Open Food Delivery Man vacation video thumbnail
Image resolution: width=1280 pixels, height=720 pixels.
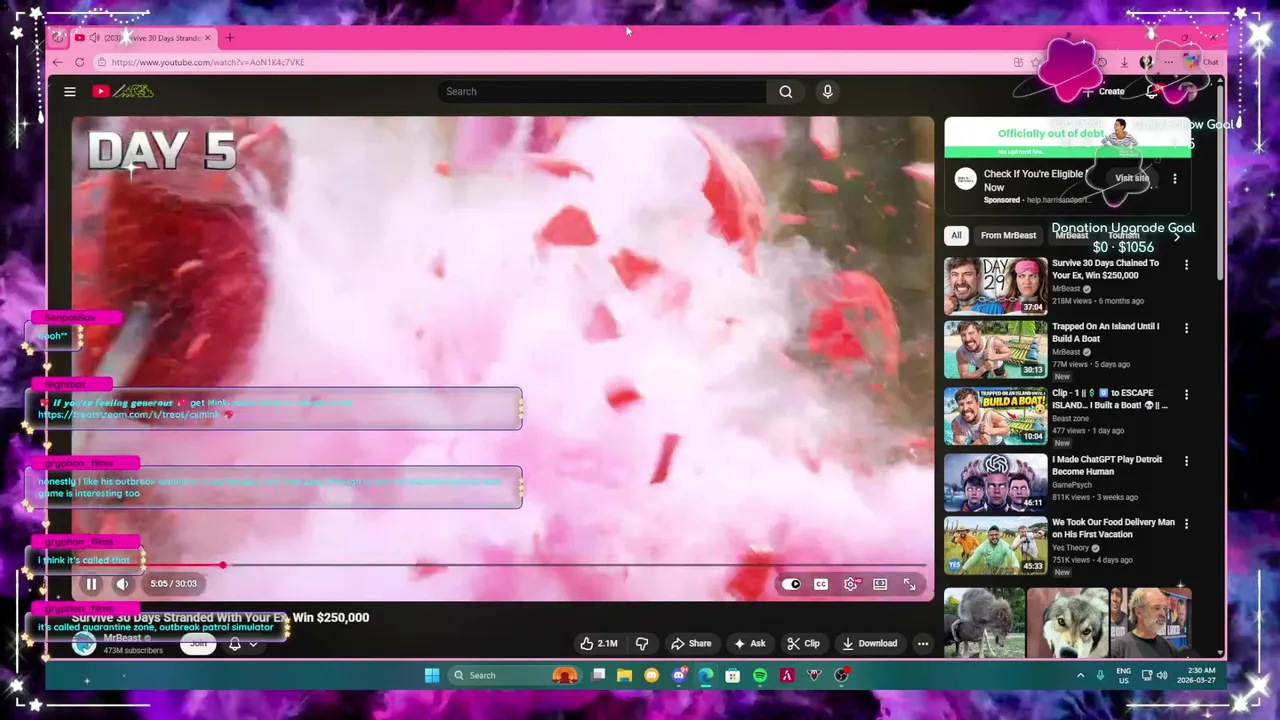point(996,545)
